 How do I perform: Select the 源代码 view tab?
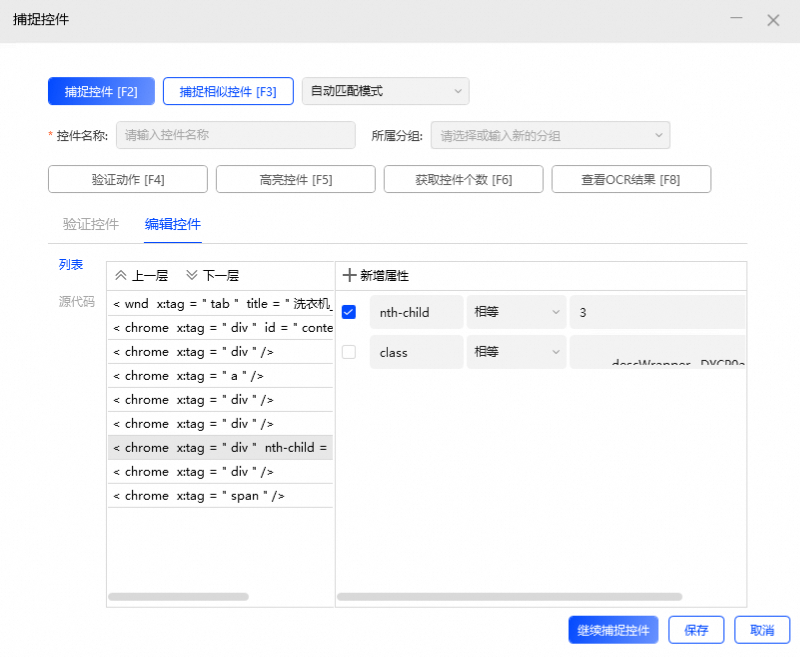[77, 301]
